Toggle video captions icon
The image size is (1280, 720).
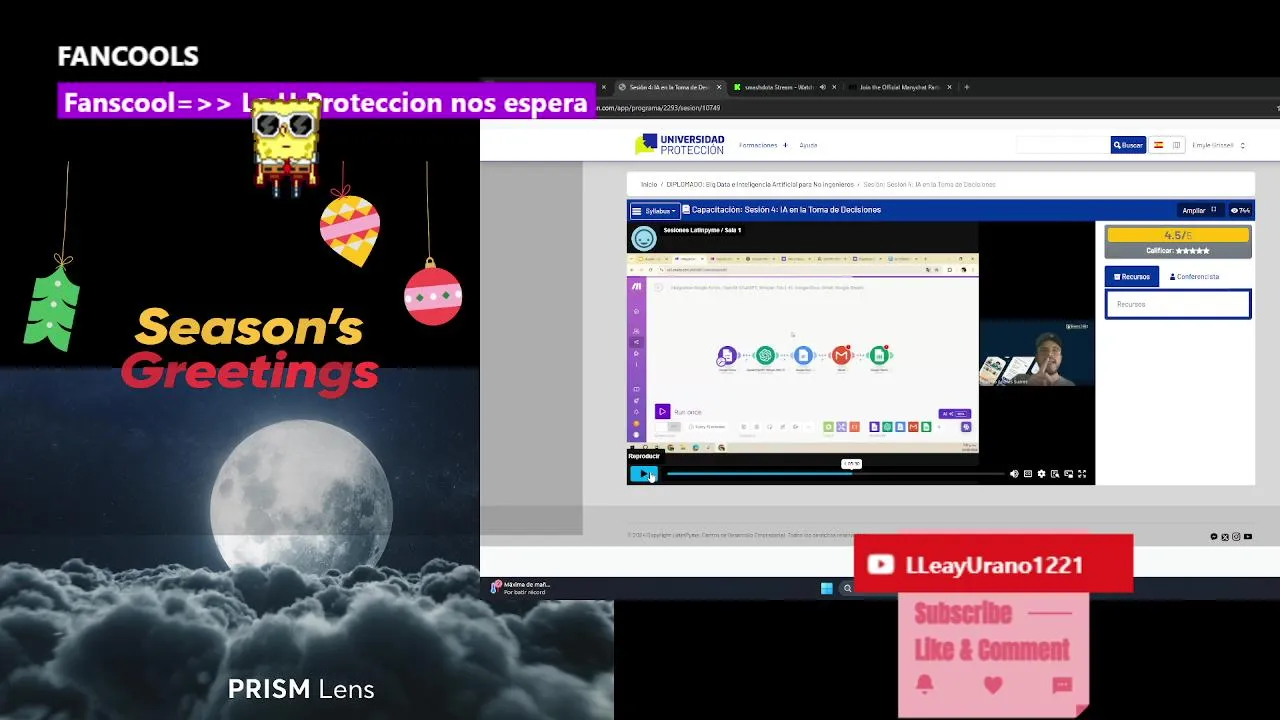[1028, 474]
